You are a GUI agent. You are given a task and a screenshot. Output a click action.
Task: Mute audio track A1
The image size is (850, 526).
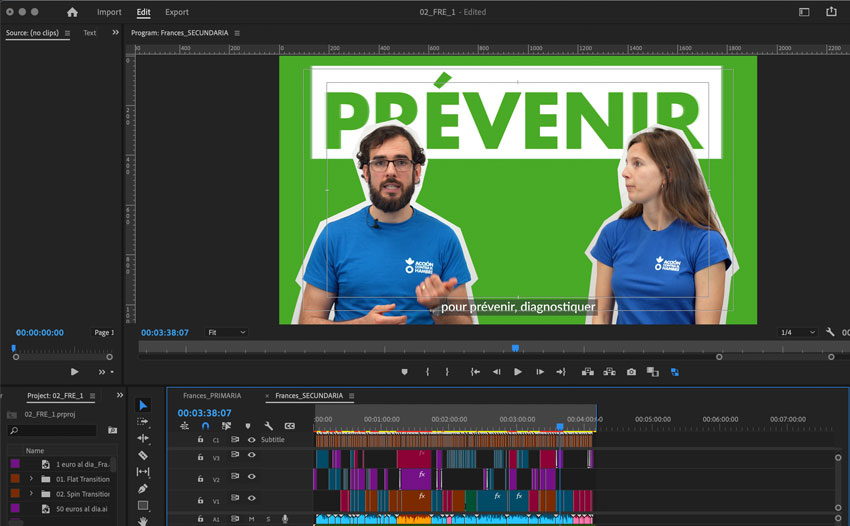click(251, 519)
